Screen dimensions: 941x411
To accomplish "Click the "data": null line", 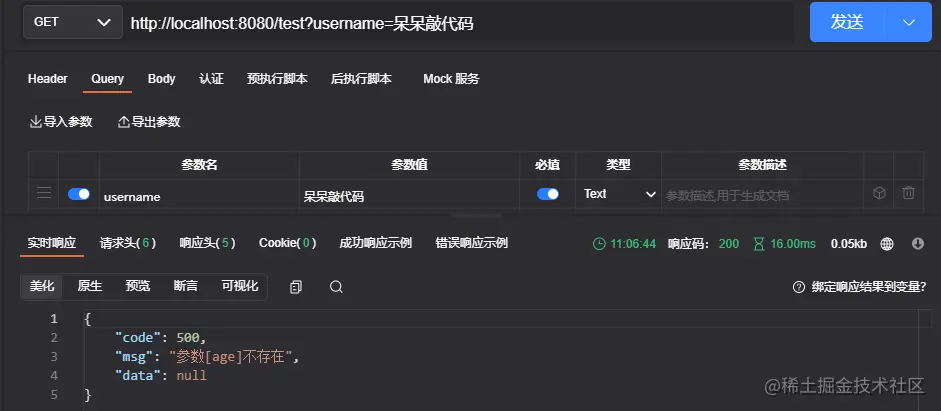I will coord(161,376).
